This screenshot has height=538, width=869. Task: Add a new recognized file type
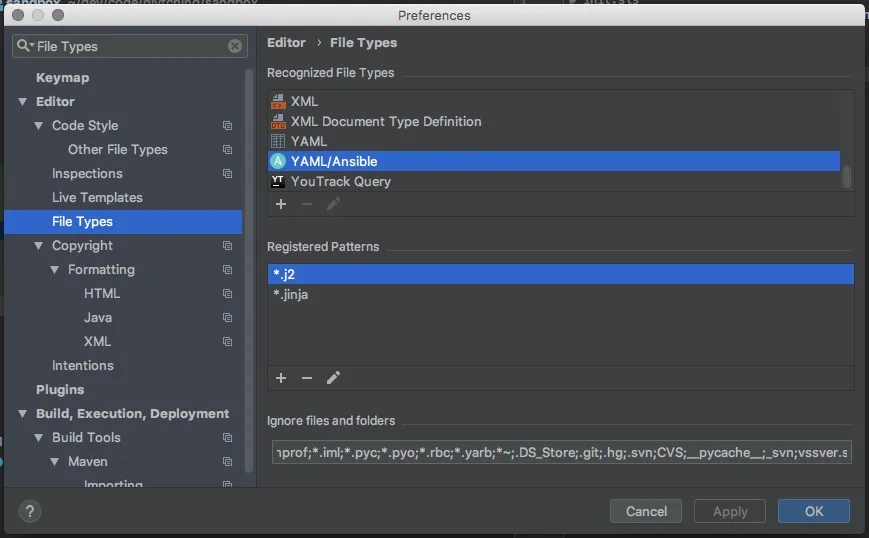pos(281,204)
